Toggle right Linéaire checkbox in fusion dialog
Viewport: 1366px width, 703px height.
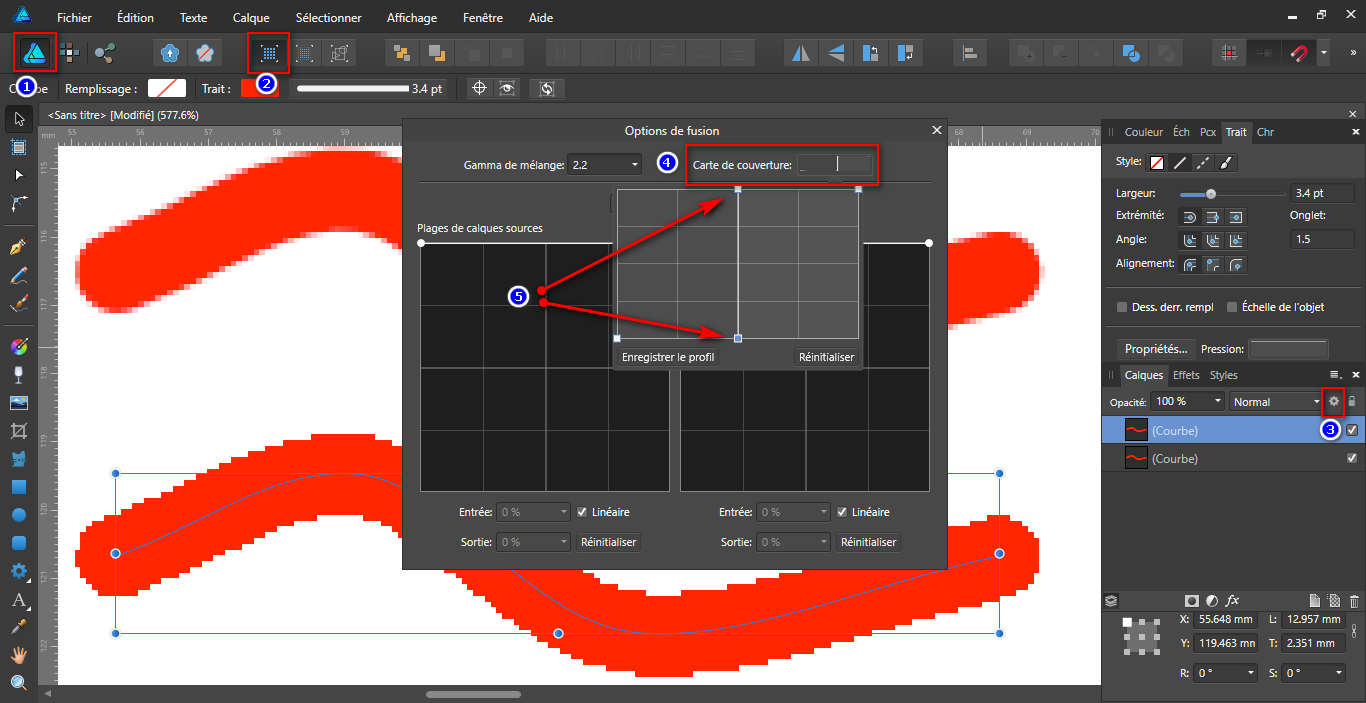[x=842, y=512]
